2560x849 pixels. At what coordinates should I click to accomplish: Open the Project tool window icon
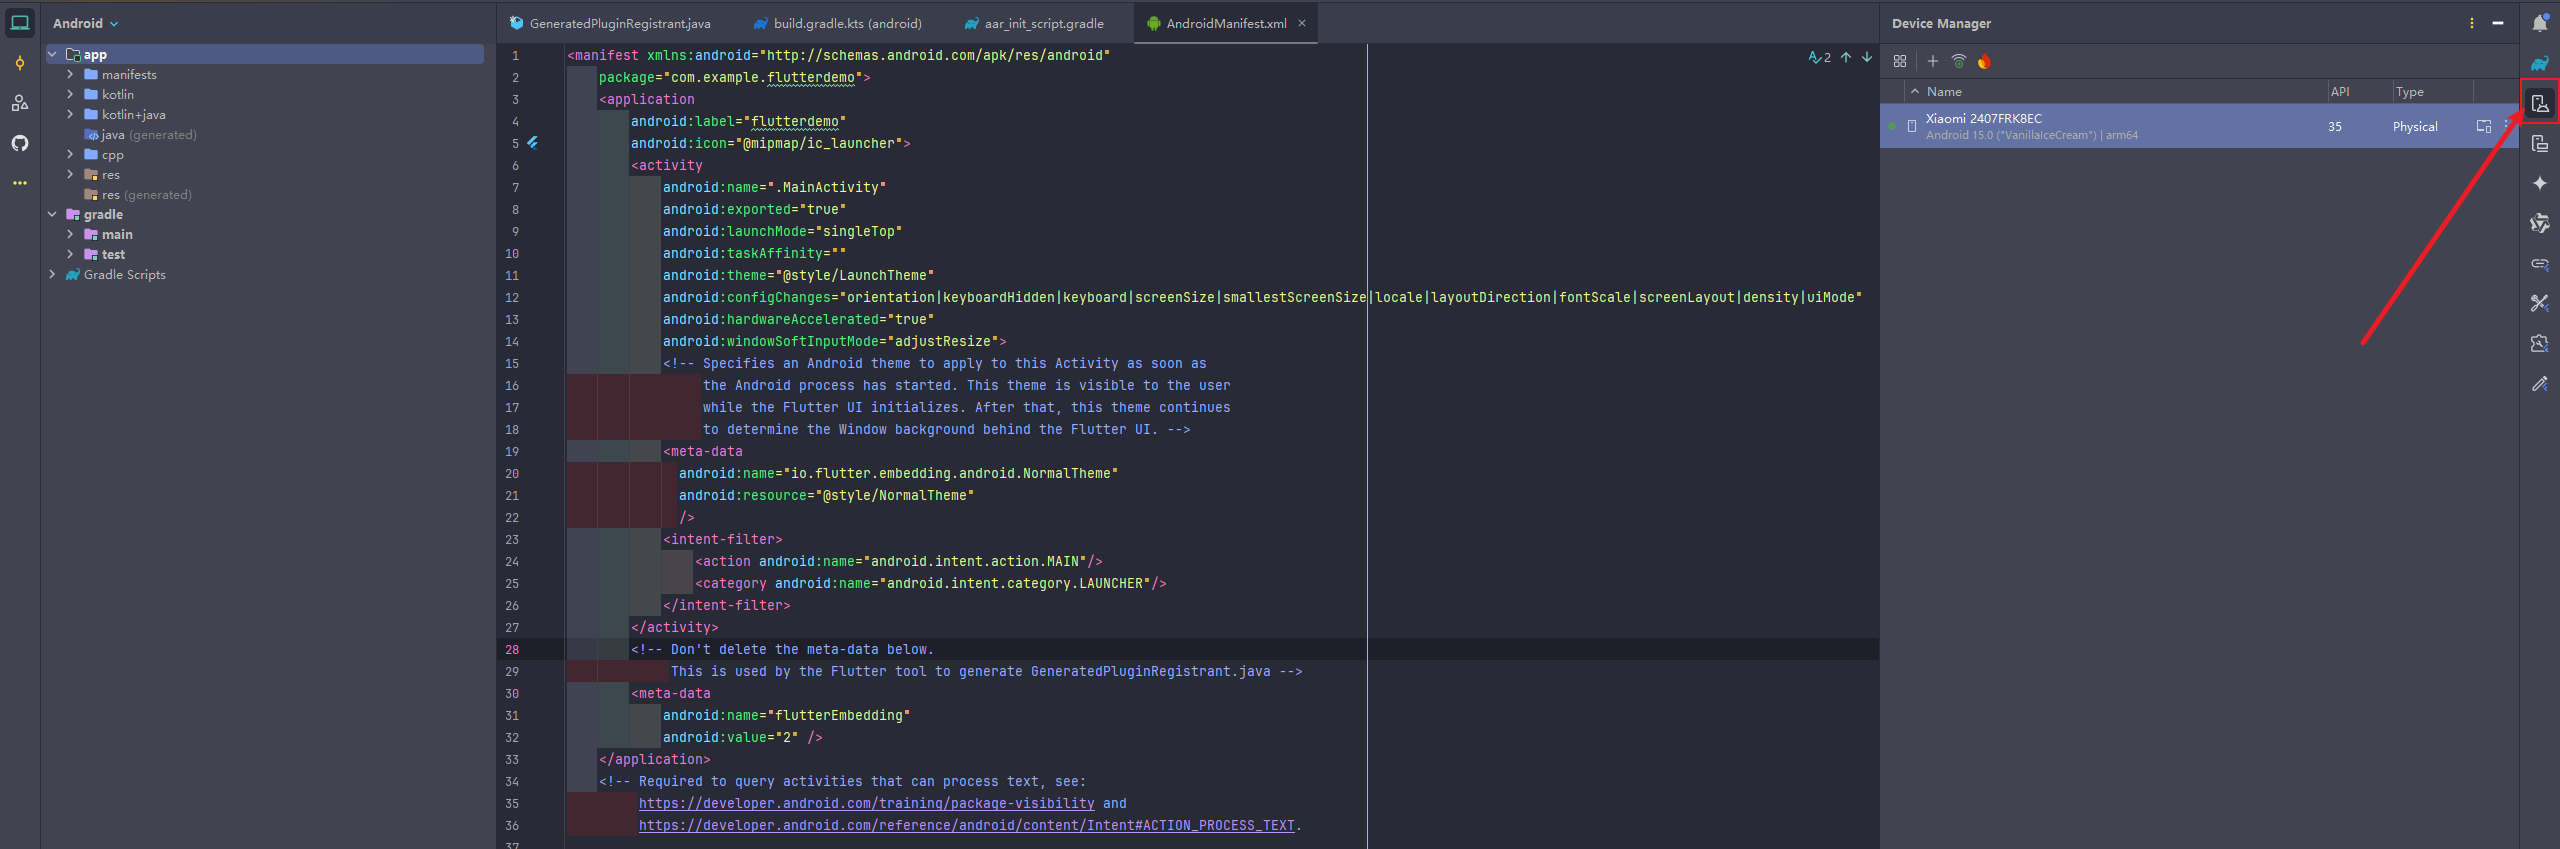click(20, 23)
